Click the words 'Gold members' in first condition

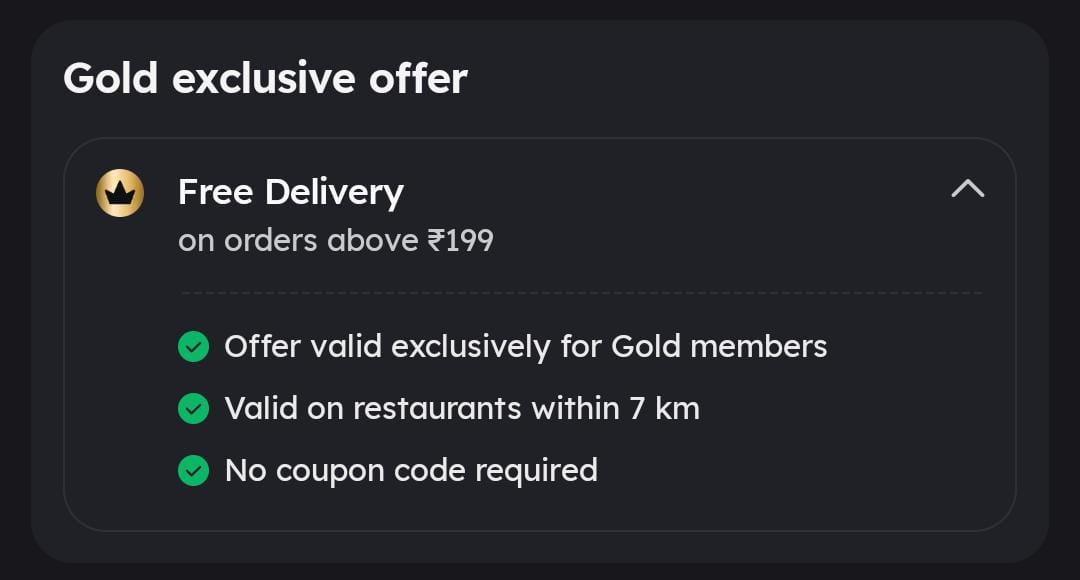[x=719, y=347]
